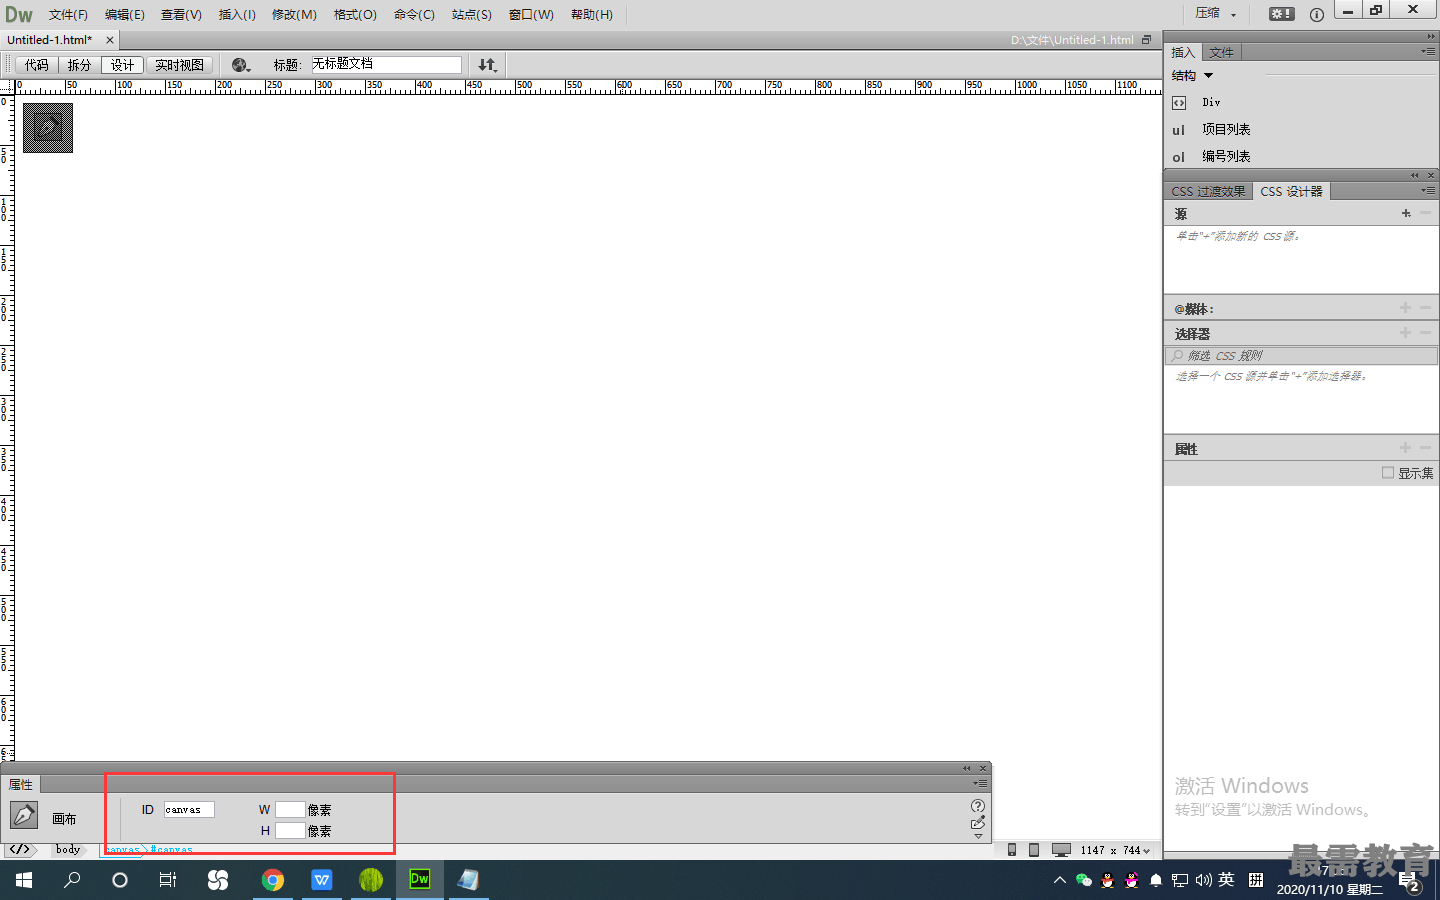Switch to 设计 design view
The image size is (1440, 900).
click(x=122, y=65)
